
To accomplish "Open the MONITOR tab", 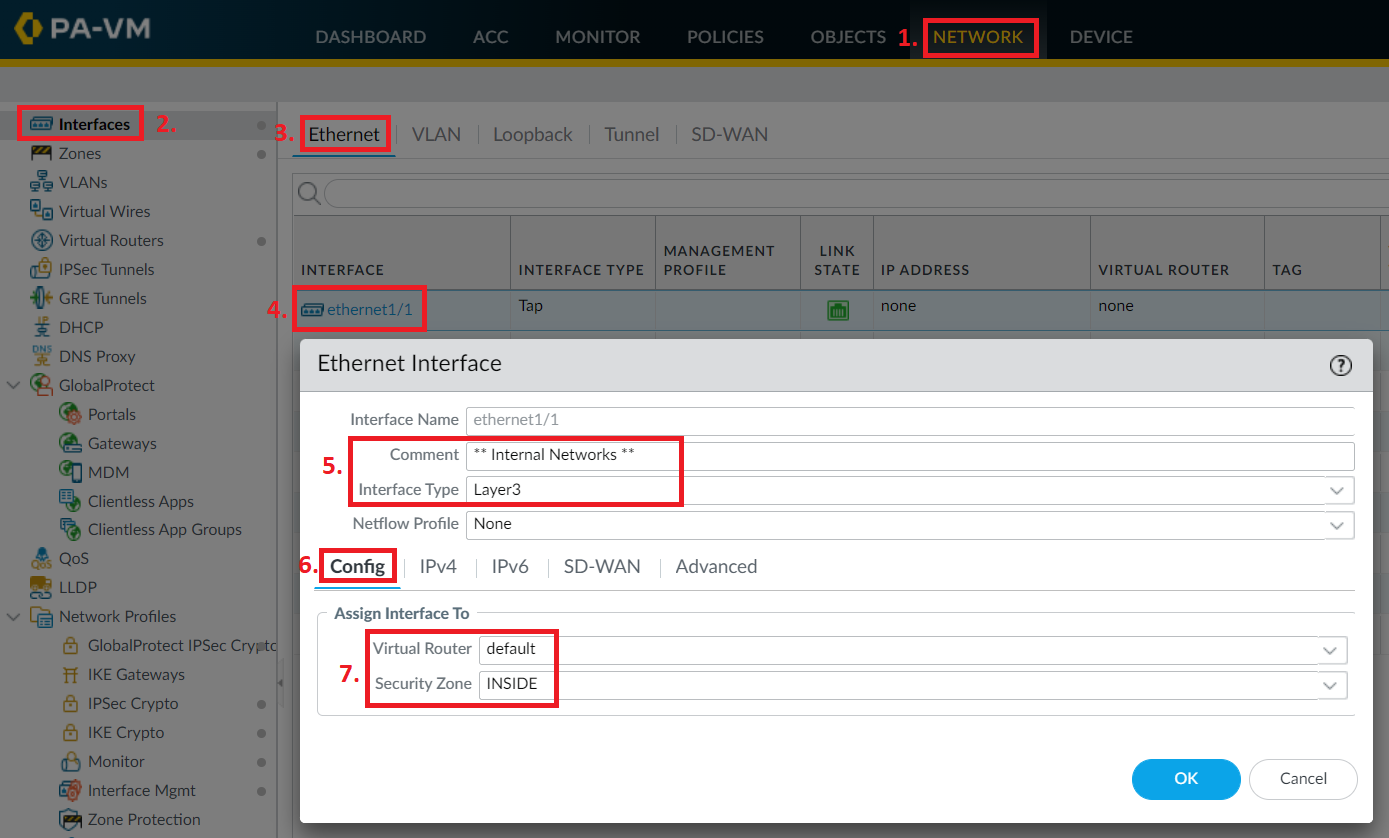I will [598, 37].
